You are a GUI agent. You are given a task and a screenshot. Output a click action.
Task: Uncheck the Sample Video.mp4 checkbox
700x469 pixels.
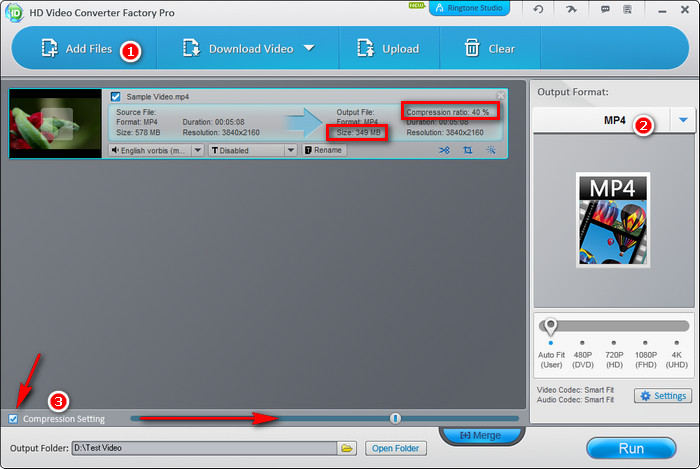click(116, 97)
